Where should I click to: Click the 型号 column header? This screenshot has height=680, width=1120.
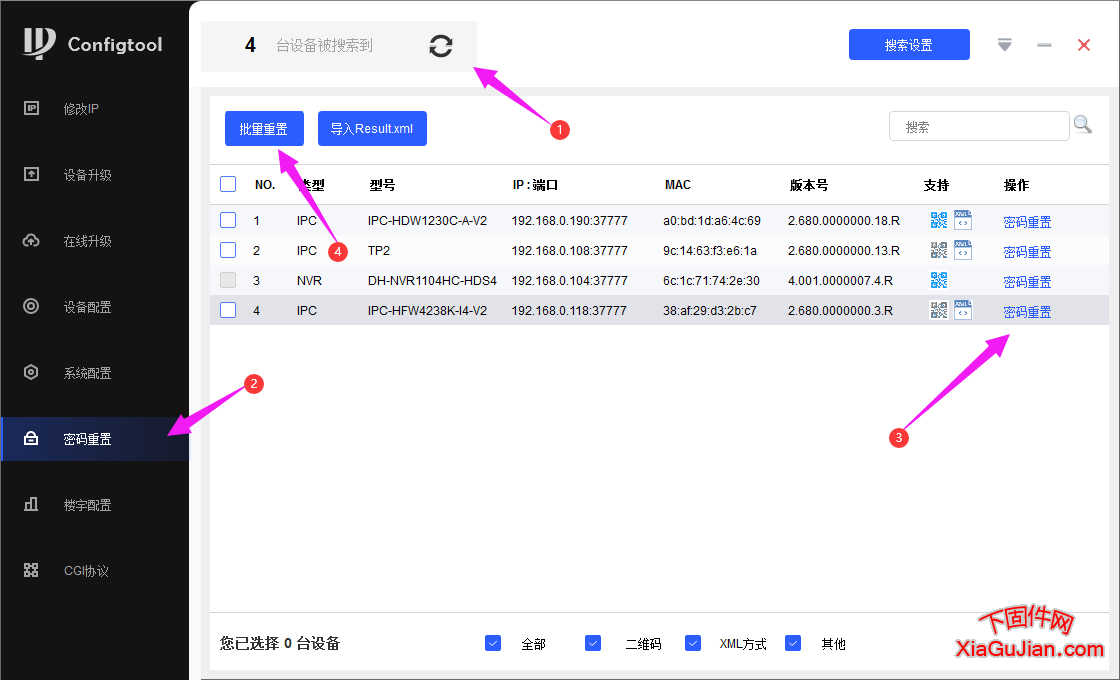(382, 185)
